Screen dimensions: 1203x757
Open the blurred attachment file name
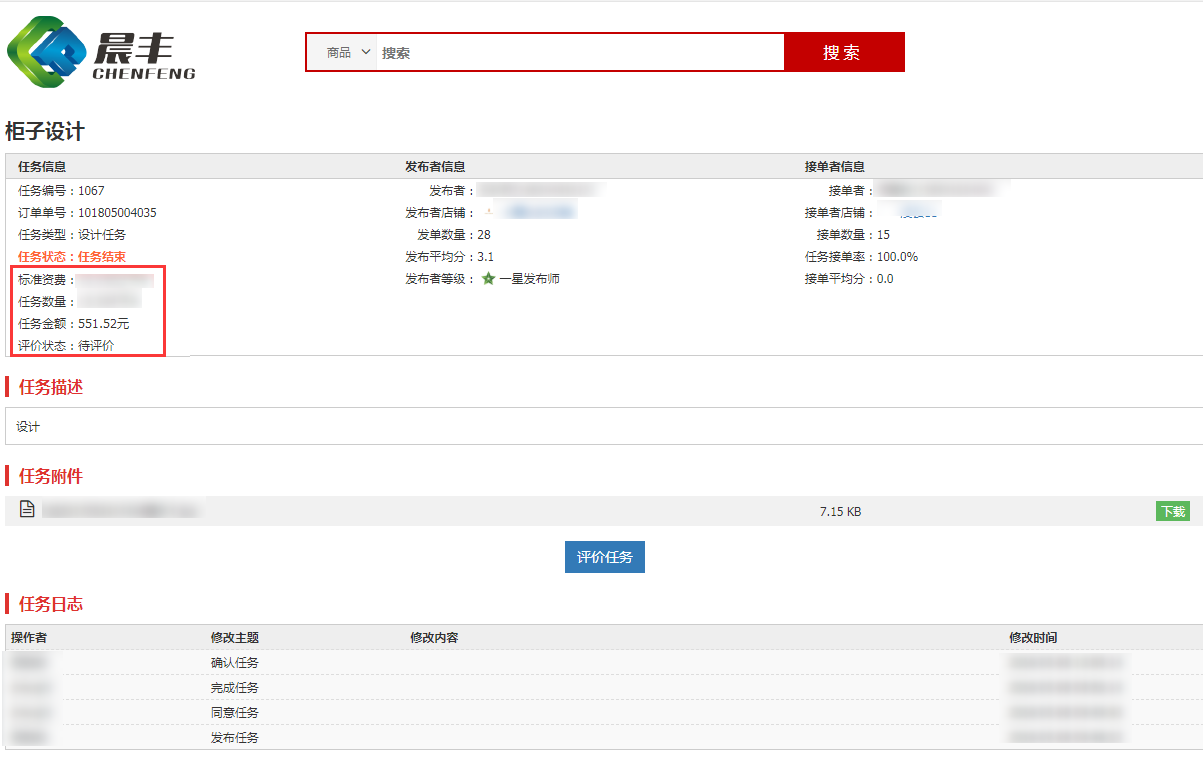pos(120,511)
